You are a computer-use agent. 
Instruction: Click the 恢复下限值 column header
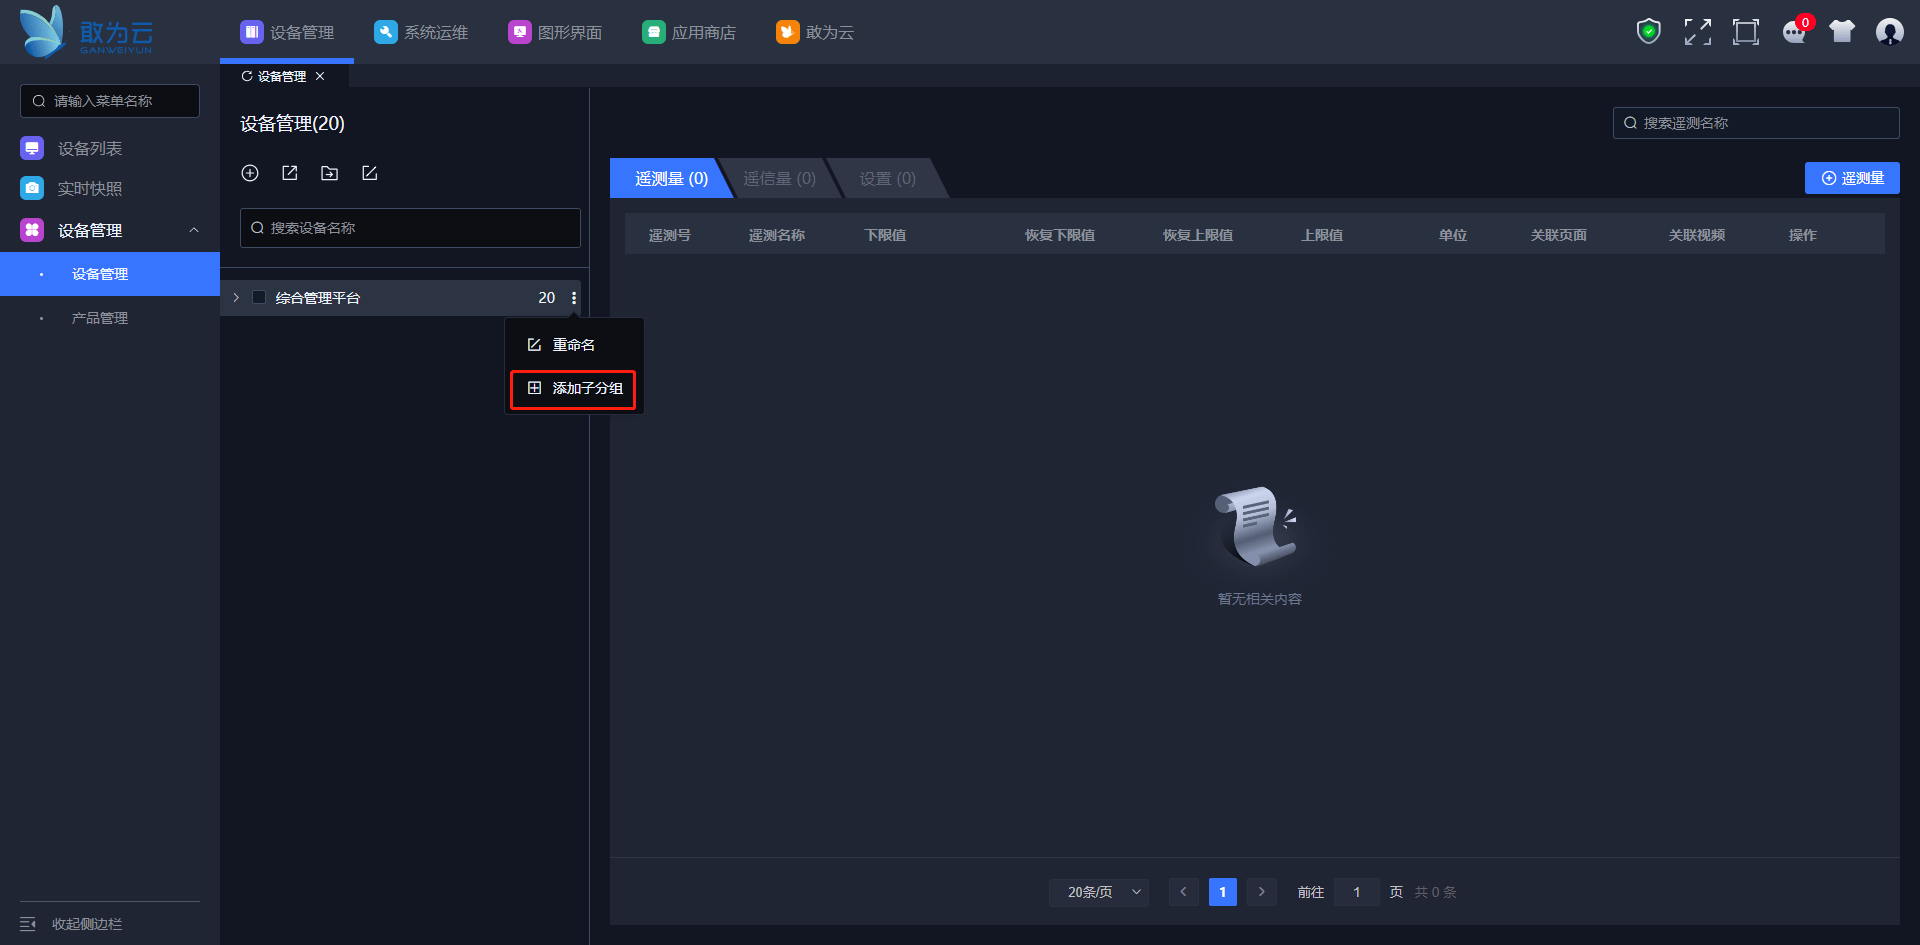(1059, 235)
